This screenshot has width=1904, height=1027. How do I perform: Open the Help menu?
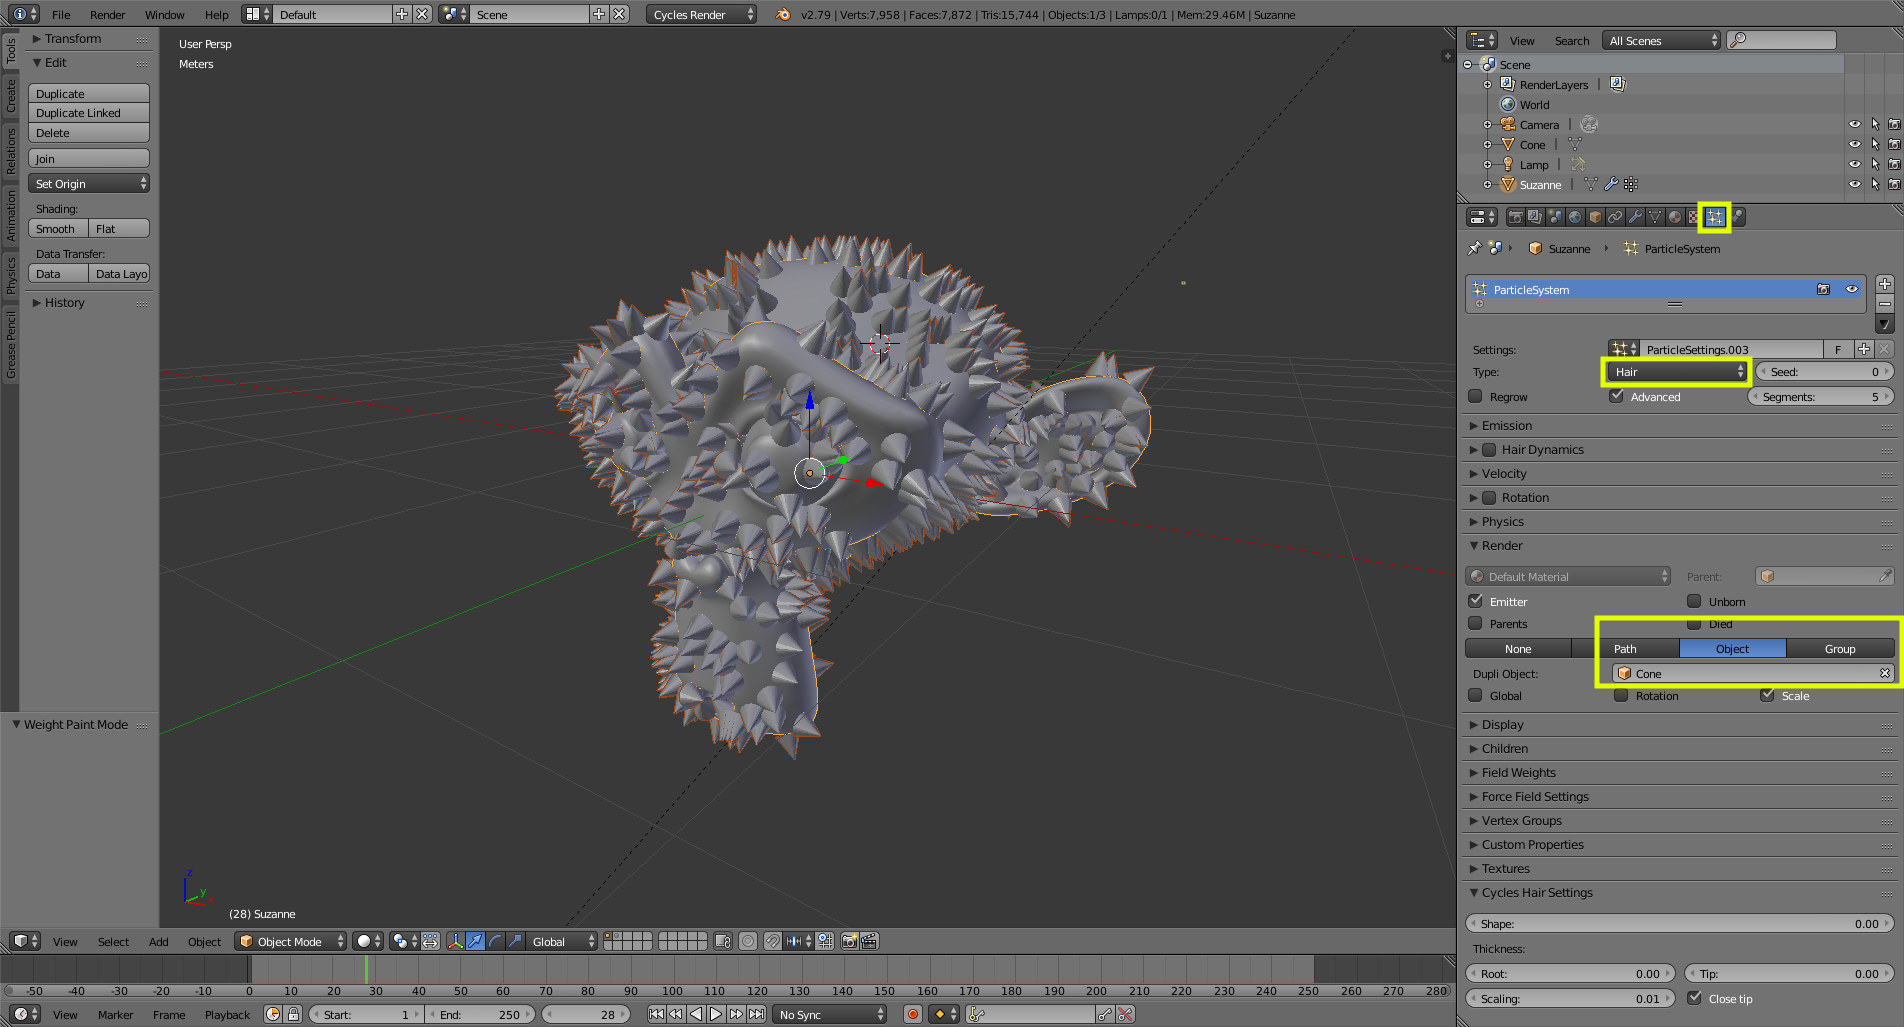pos(216,14)
